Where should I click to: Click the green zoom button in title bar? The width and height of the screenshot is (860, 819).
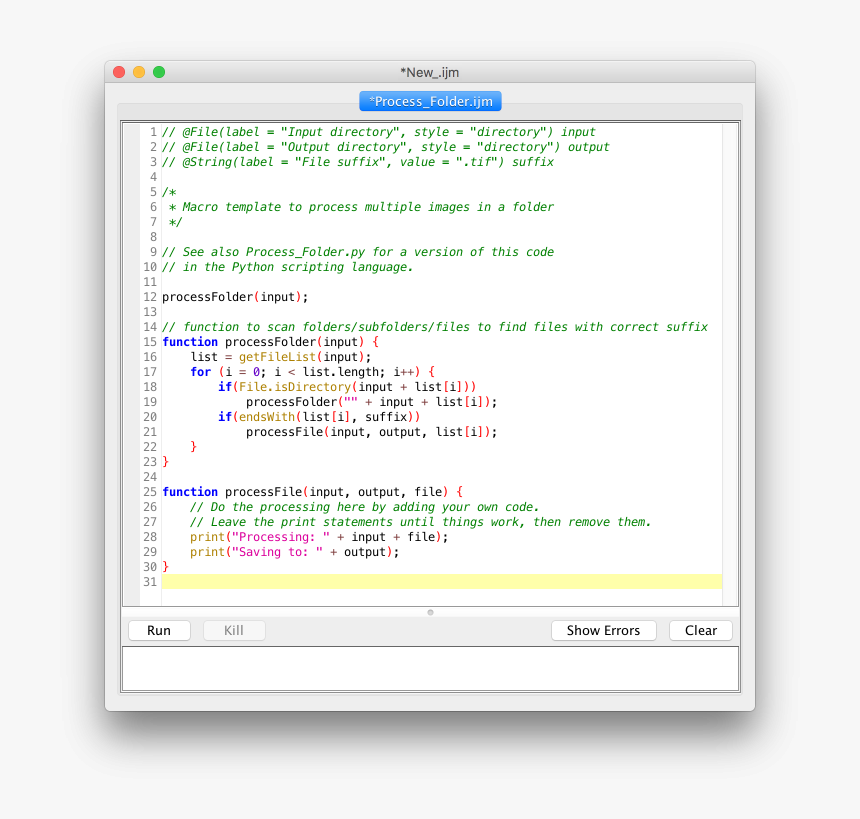coord(159,71)
